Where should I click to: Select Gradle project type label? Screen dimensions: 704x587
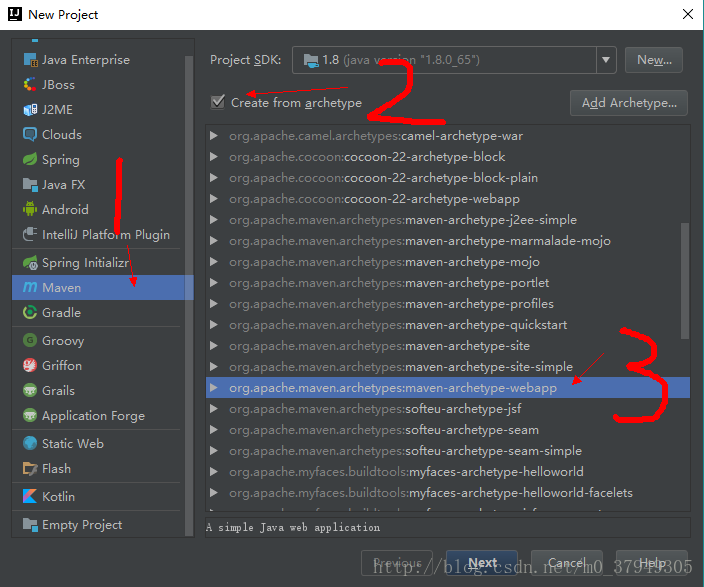coord(62,313)
